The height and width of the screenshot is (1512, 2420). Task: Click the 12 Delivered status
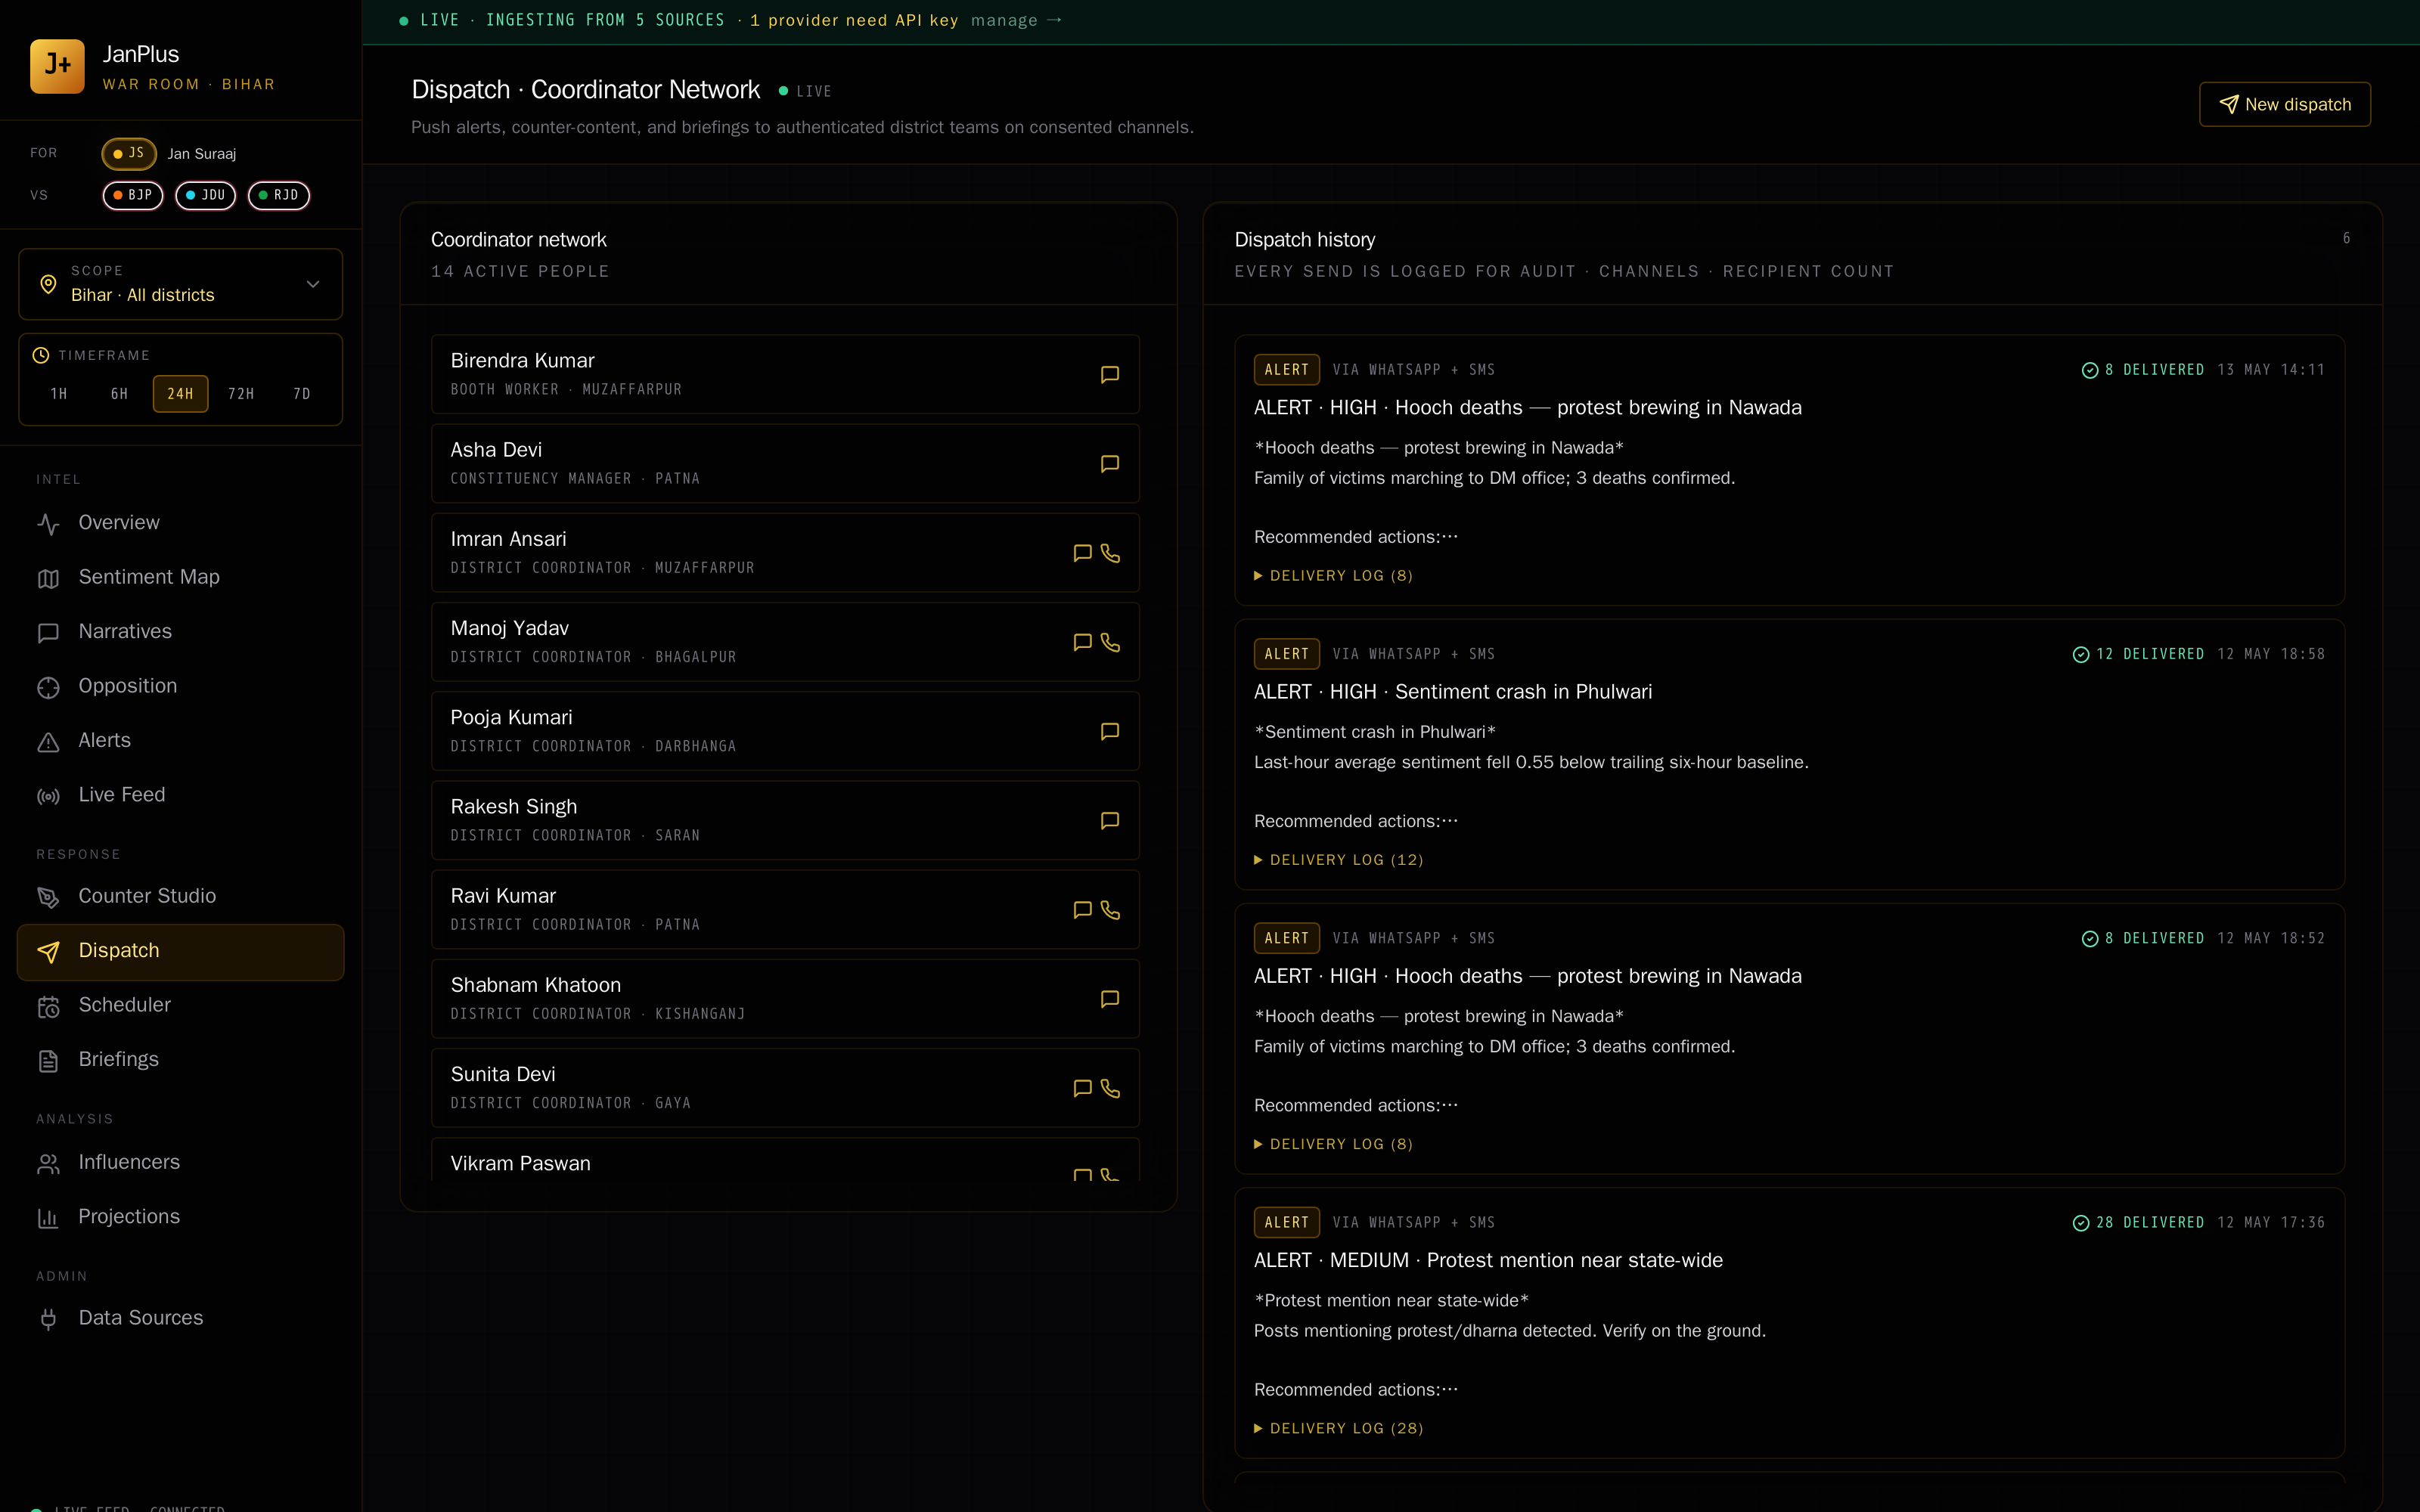point(2138,654)
